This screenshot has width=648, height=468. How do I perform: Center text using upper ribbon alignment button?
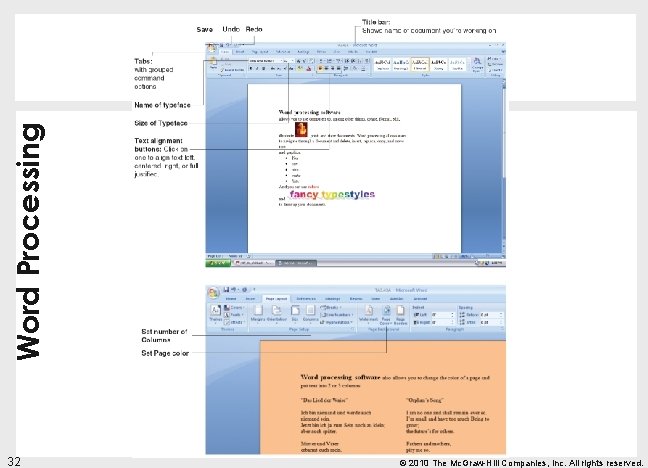(326, 69)
